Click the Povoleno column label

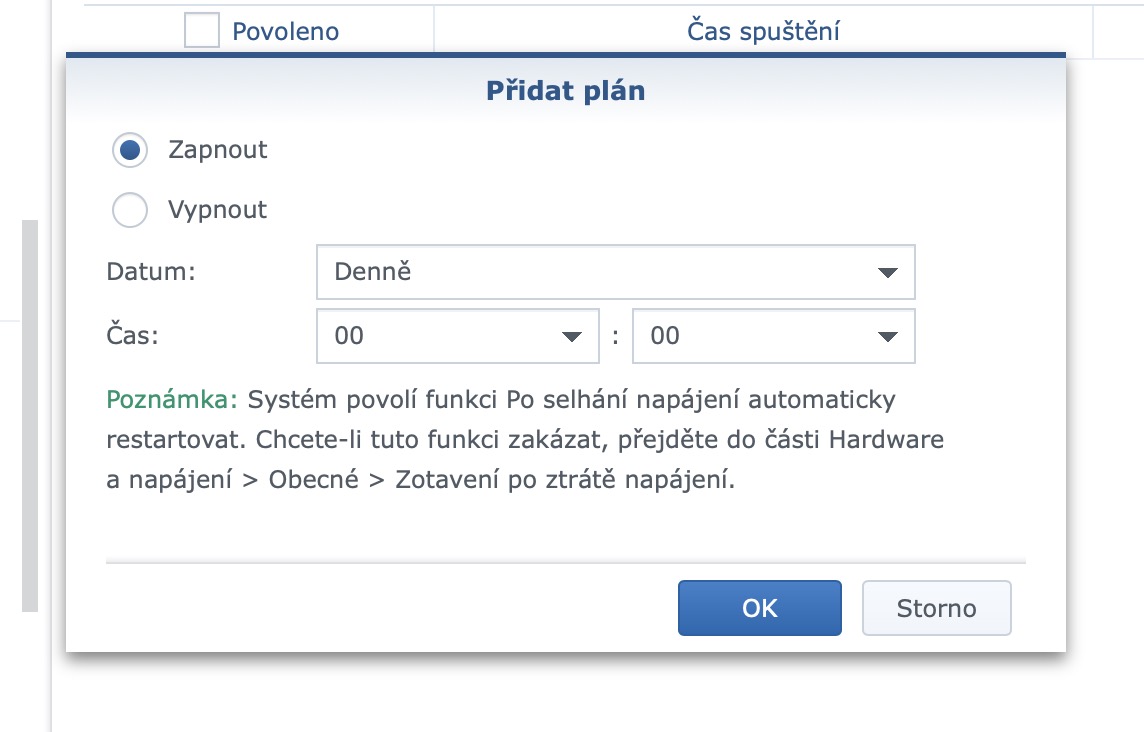[x=285, y=30]
